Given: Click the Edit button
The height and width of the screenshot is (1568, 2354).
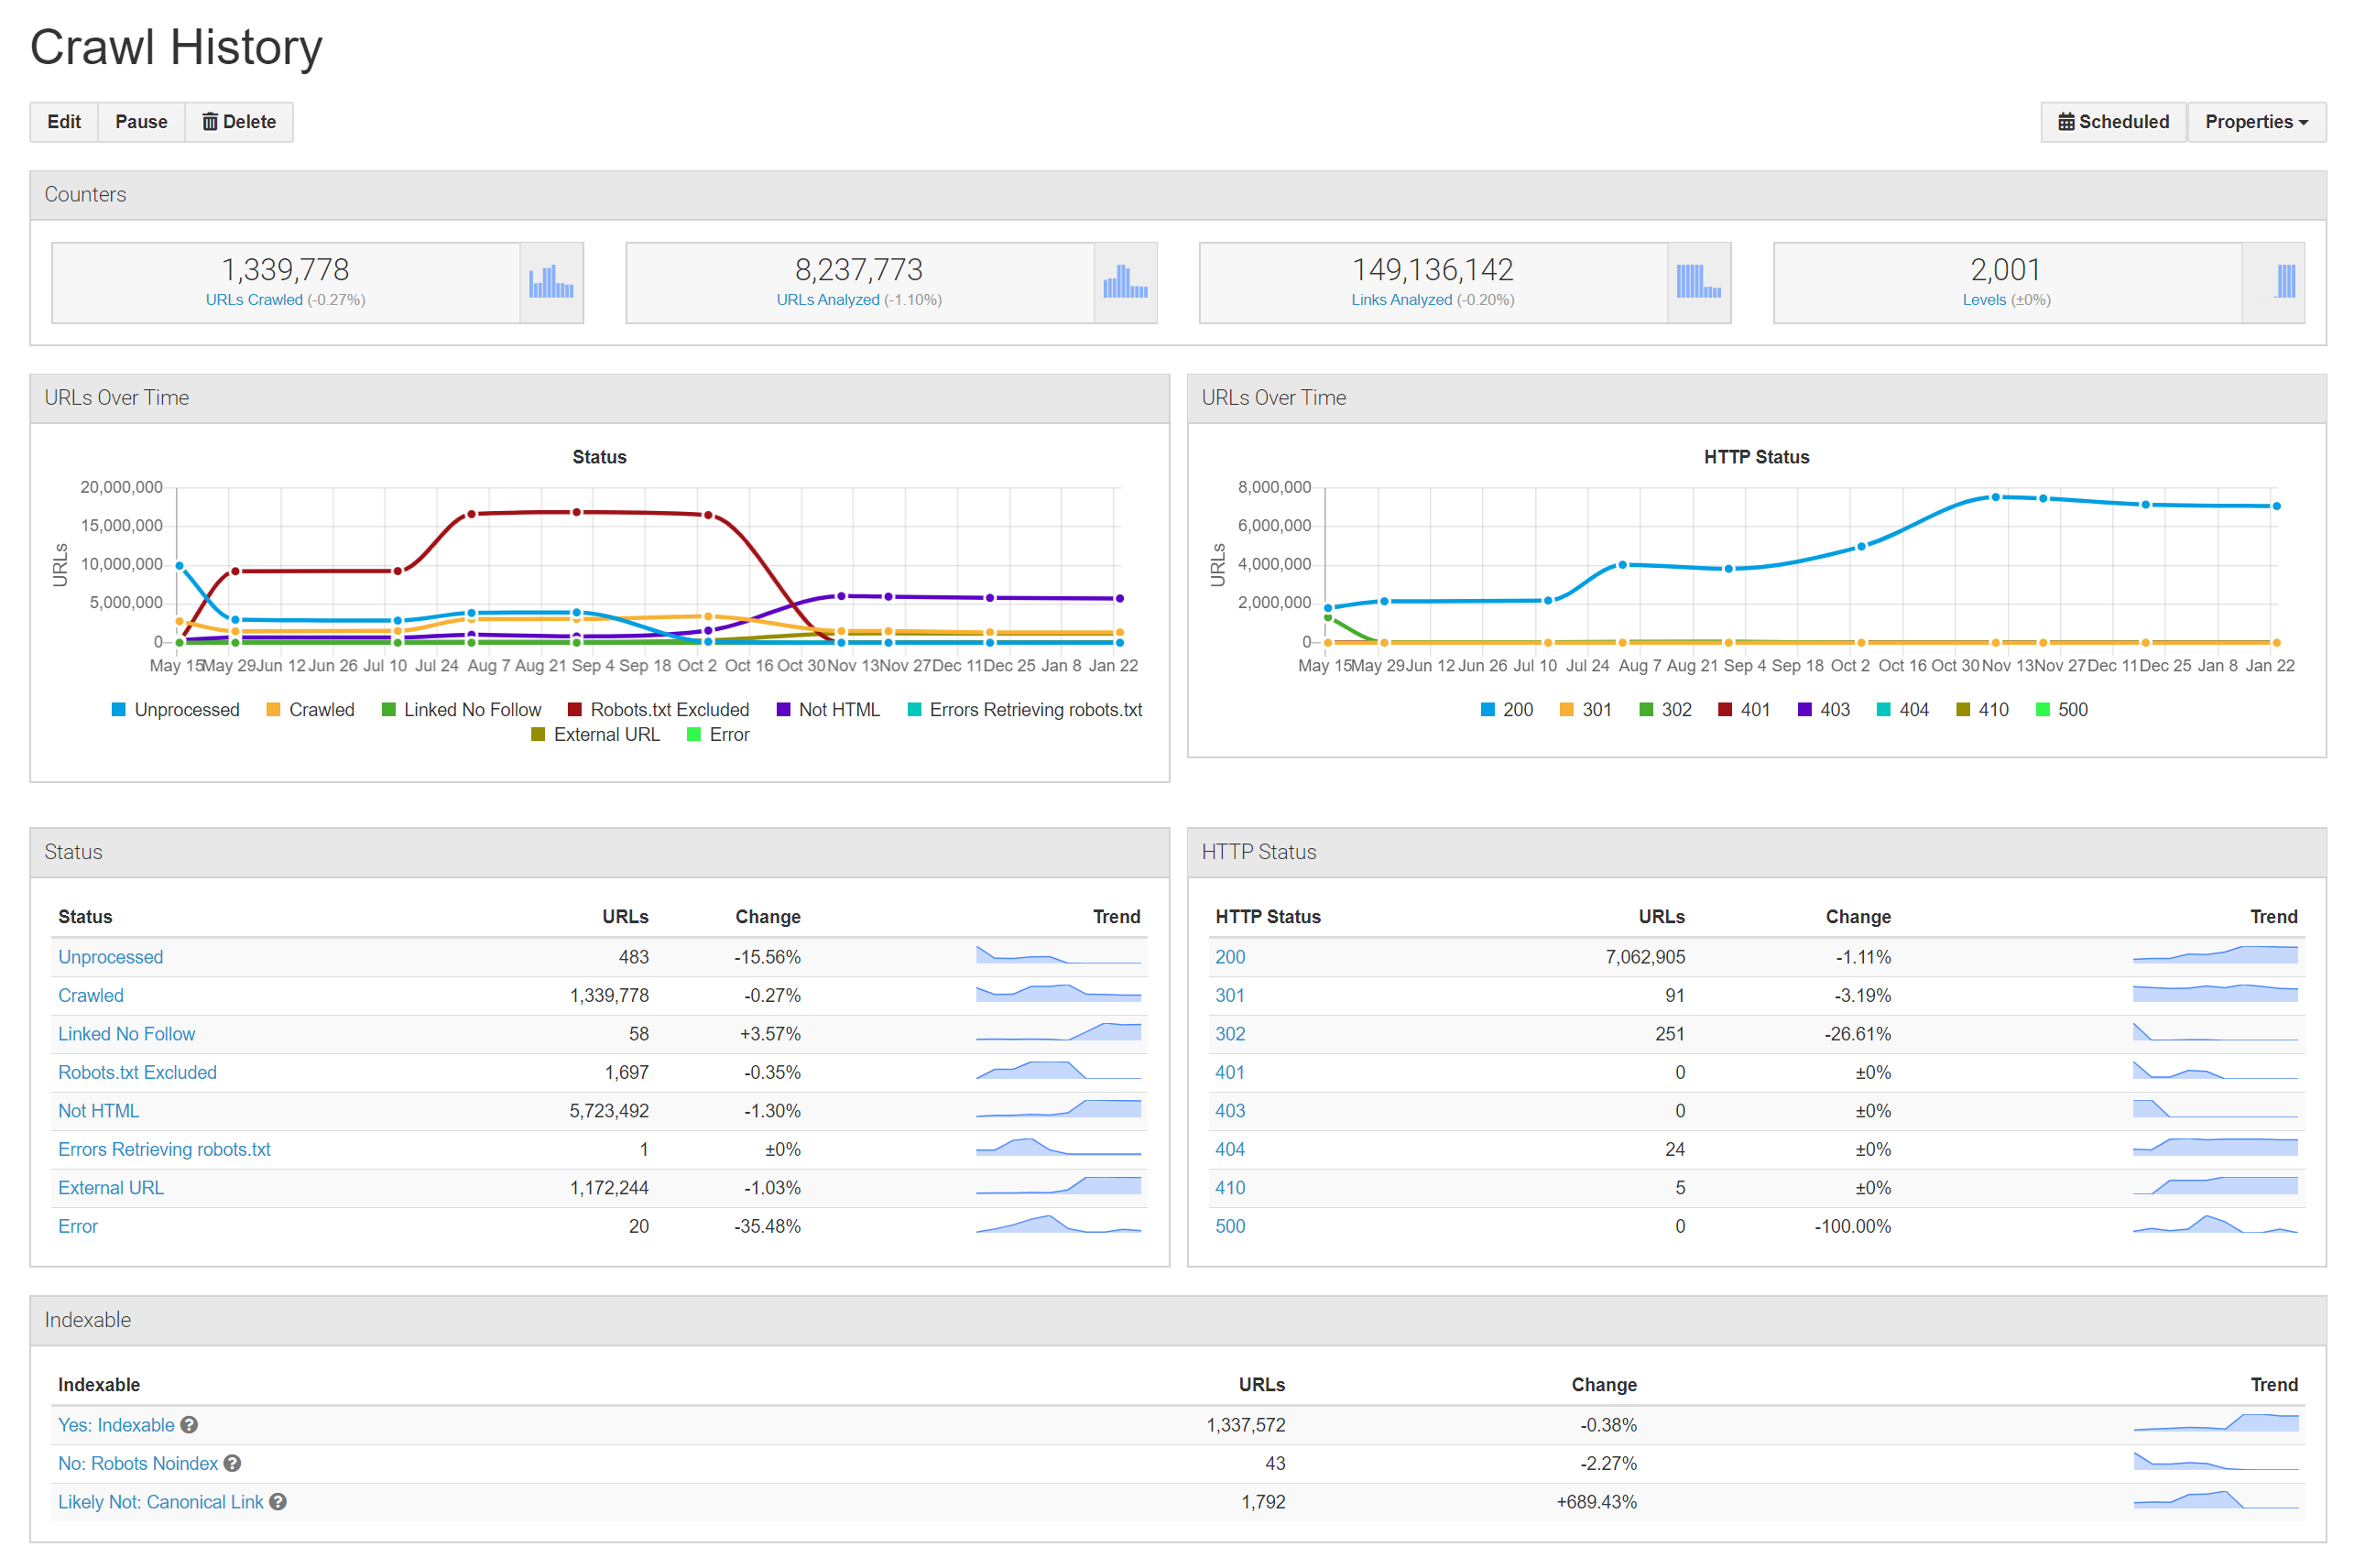Looking at the screenshot, I should [64, 122].
